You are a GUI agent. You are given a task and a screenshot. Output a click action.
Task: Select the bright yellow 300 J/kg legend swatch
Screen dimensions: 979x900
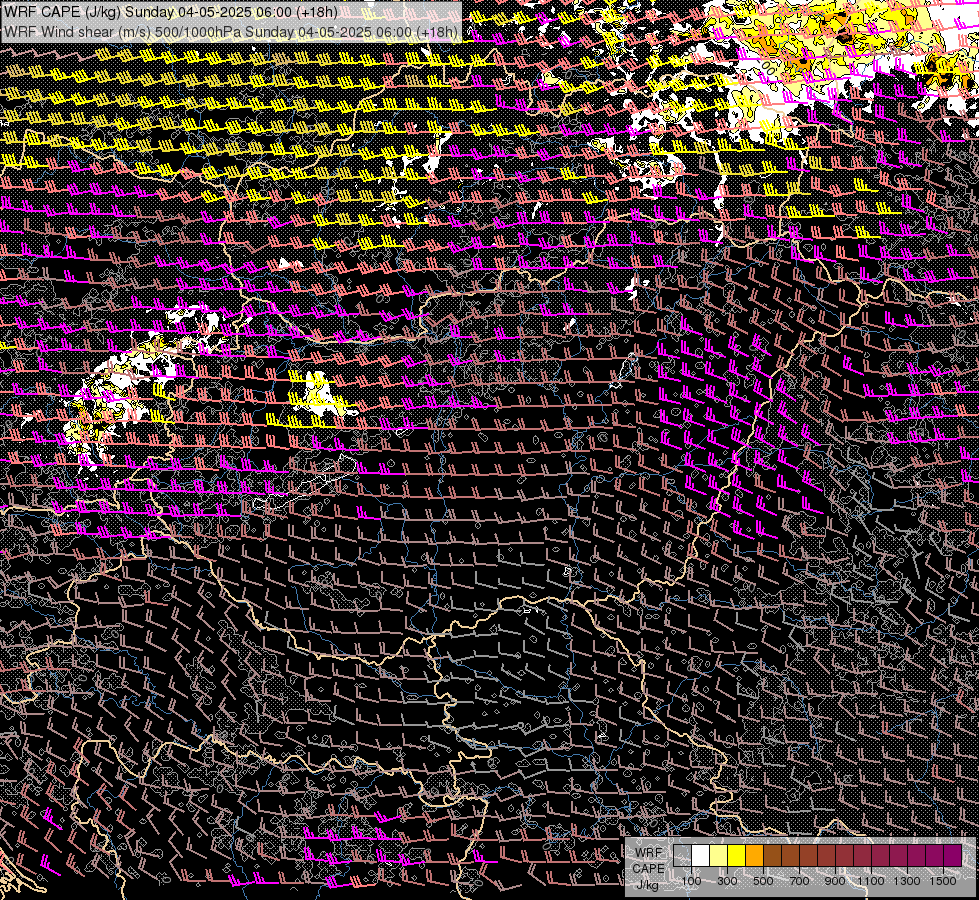(x=737, y=855)
